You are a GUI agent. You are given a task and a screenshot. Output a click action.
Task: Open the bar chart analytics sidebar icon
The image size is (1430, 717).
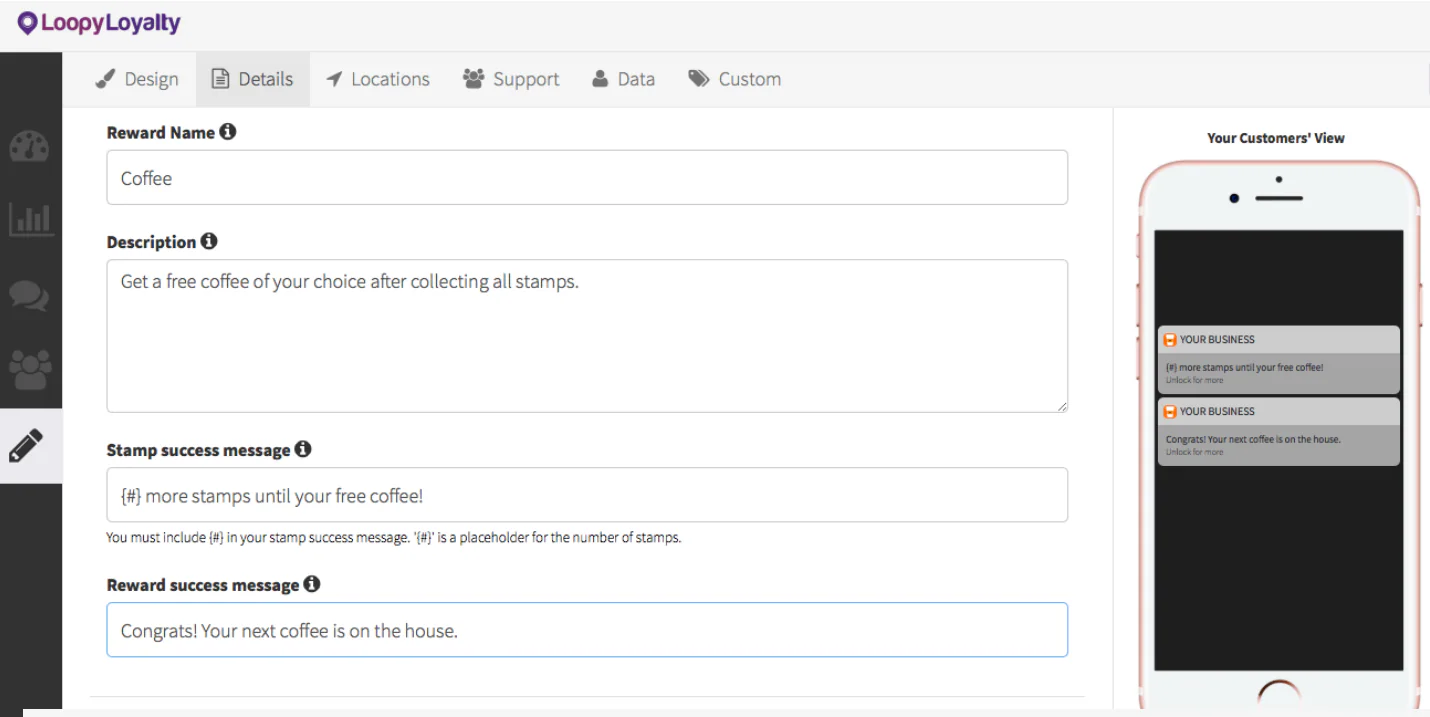[x=30, y=219]
